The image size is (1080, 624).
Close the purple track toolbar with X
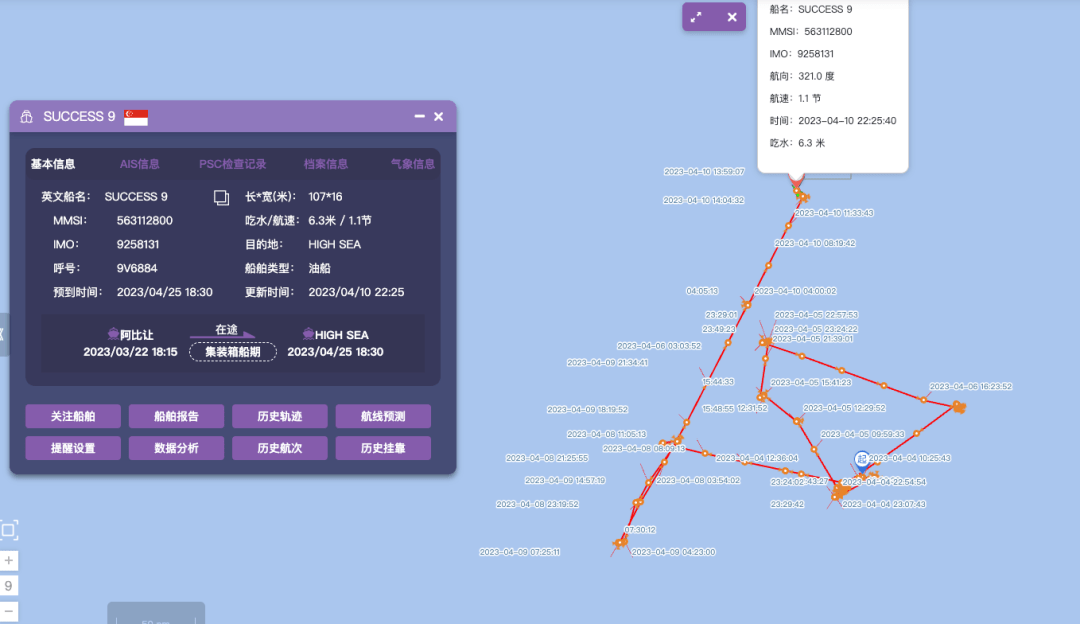(x=732, y=17)
